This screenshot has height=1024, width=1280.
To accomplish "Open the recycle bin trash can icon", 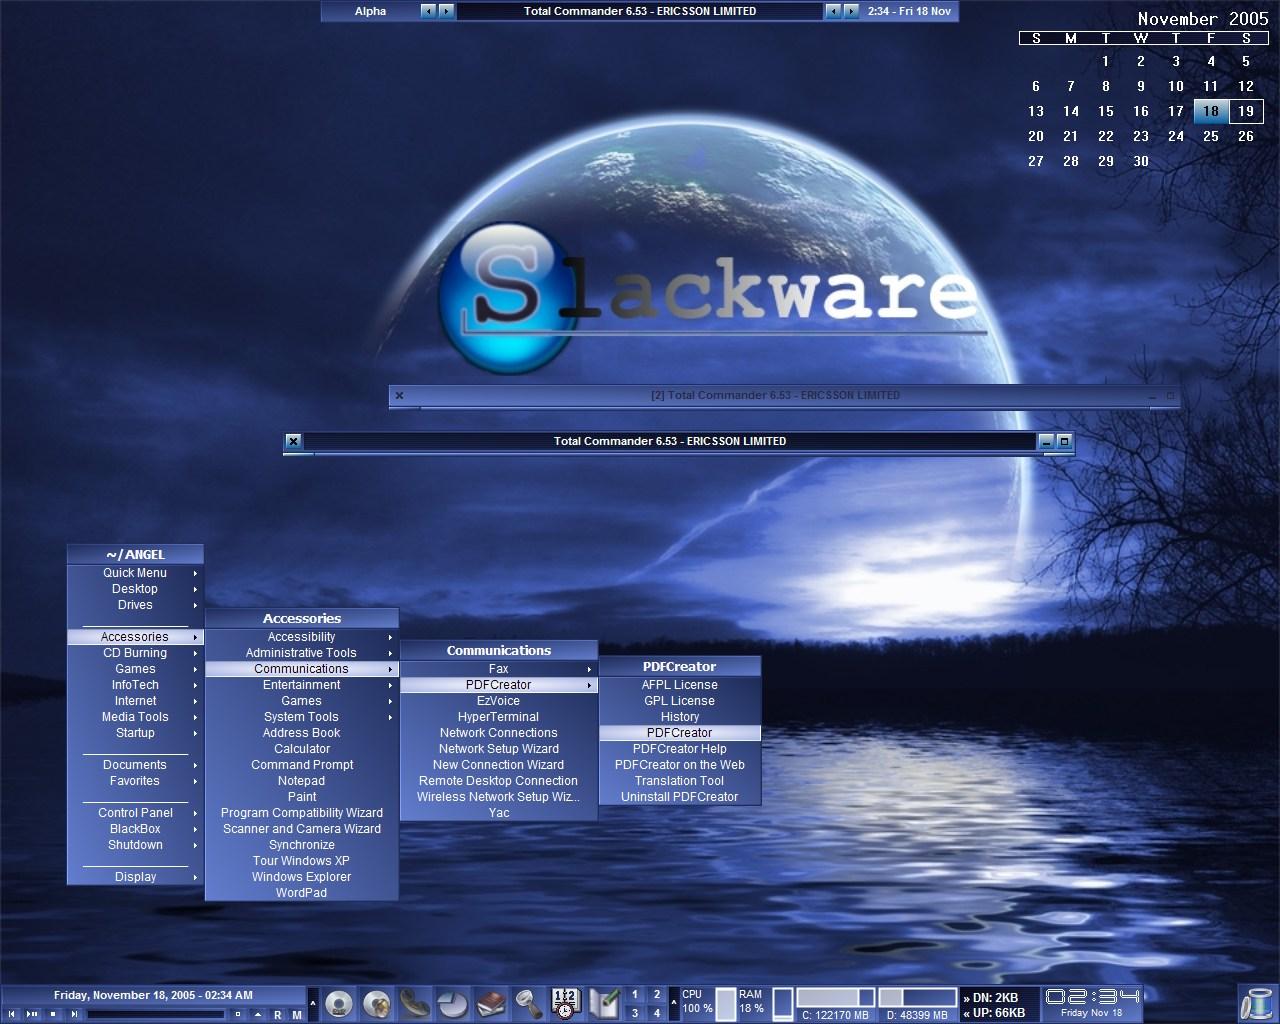I will click(x=1257, y=1003).
